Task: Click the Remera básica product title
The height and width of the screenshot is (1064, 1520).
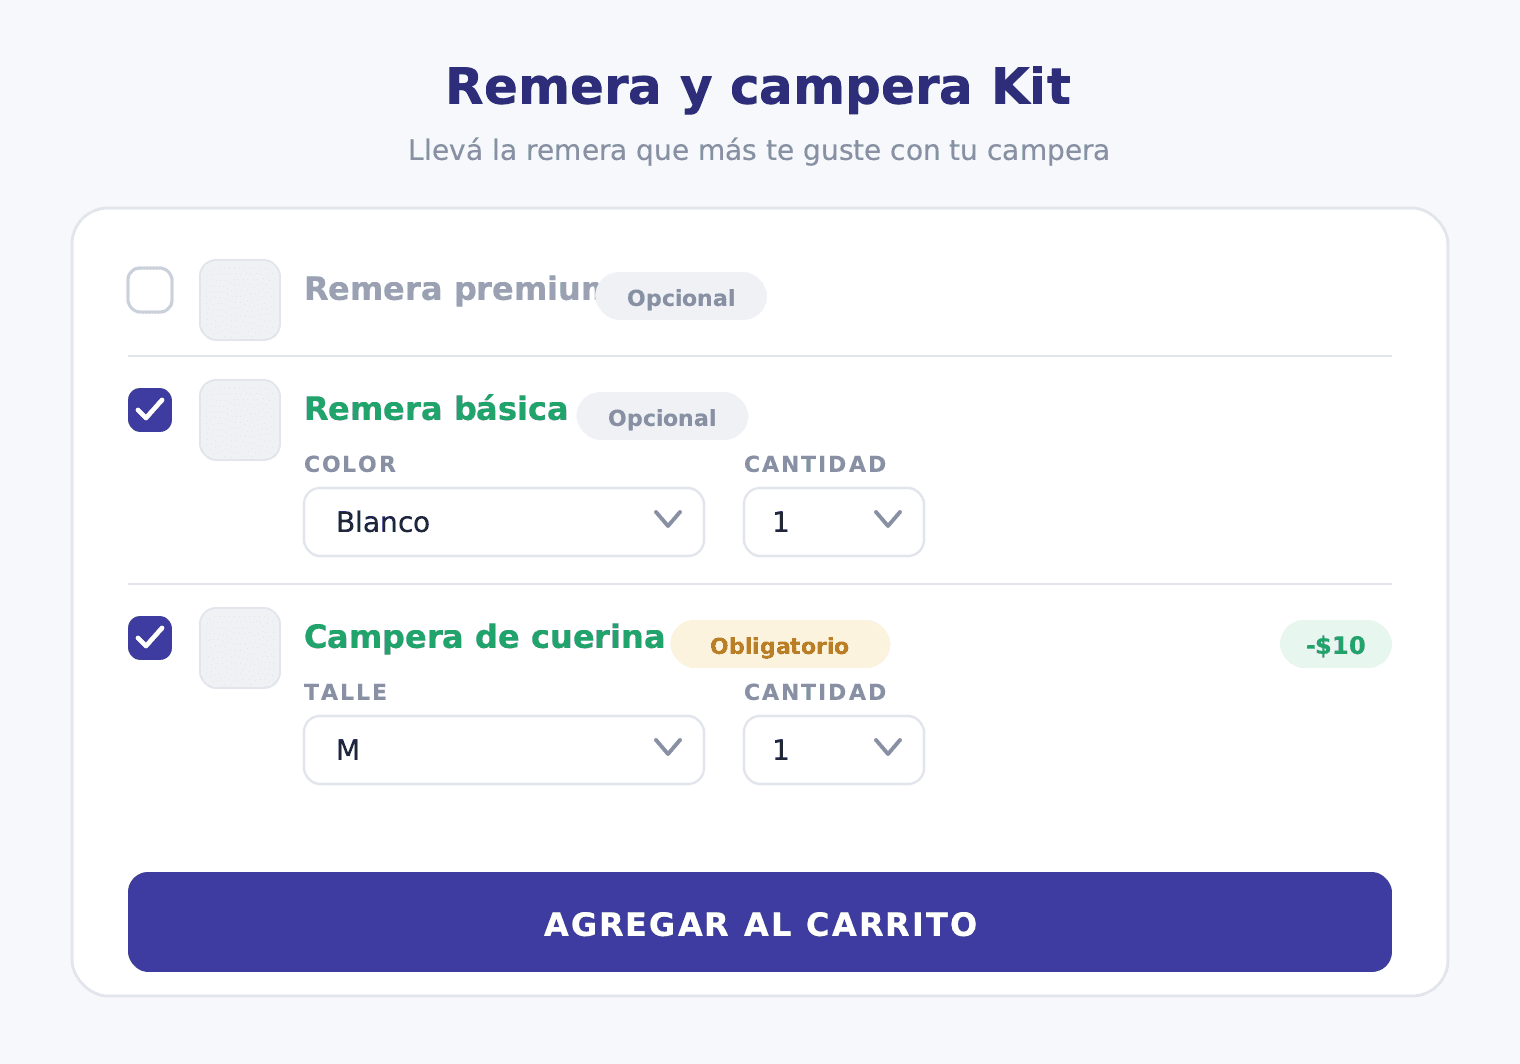Action: (x=436, y=409)
